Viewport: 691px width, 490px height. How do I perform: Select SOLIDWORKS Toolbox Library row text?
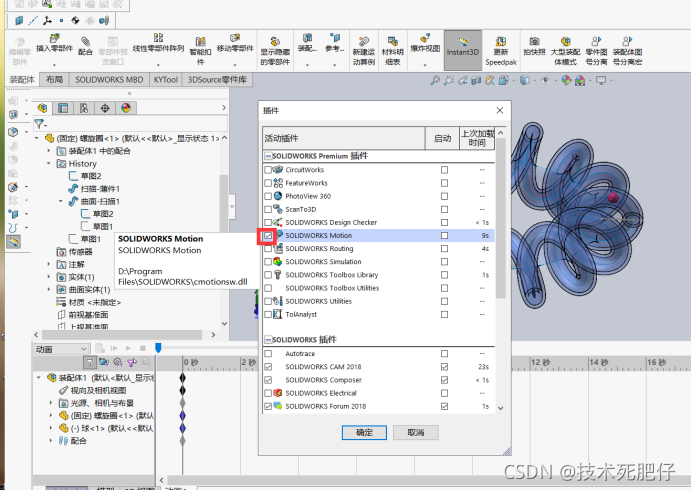click(332, 275)
